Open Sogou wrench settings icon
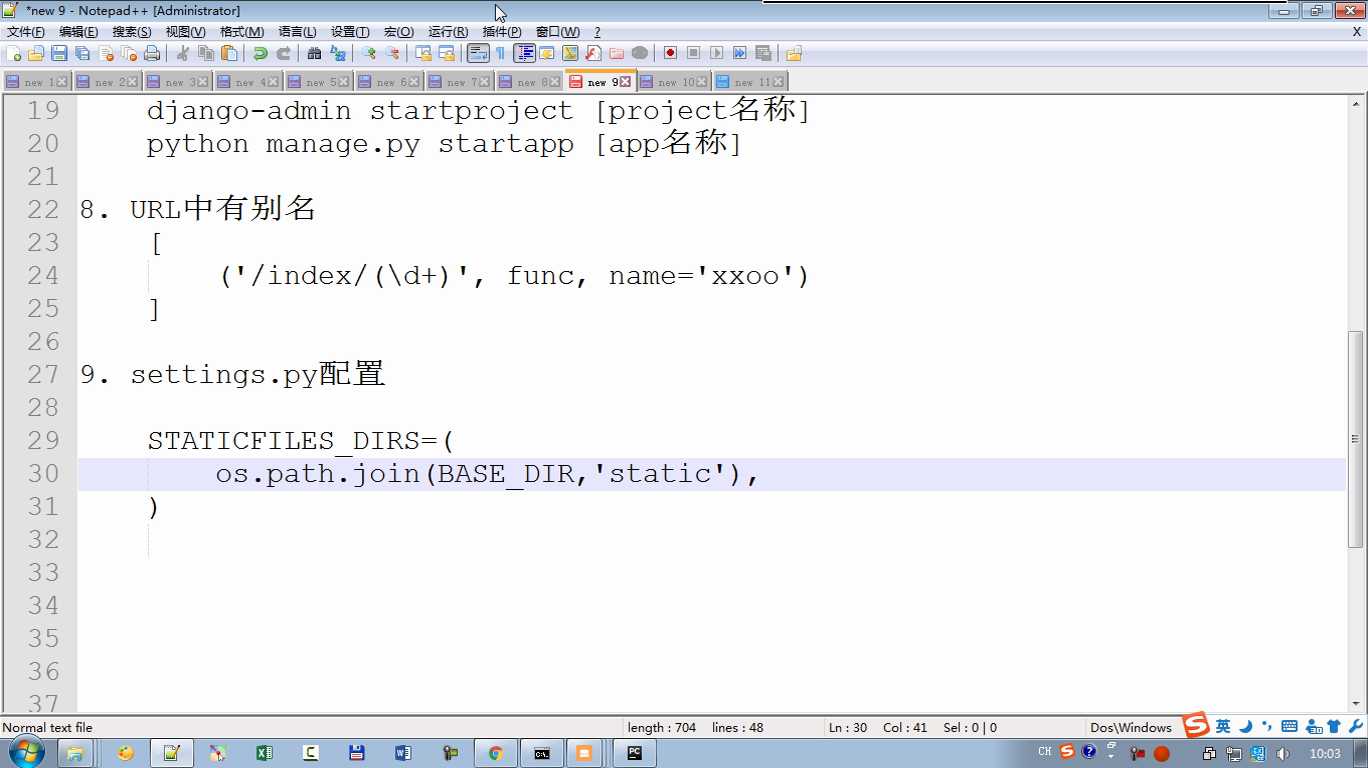This screenshot has width=1368, height=768. click(1356, 727)
